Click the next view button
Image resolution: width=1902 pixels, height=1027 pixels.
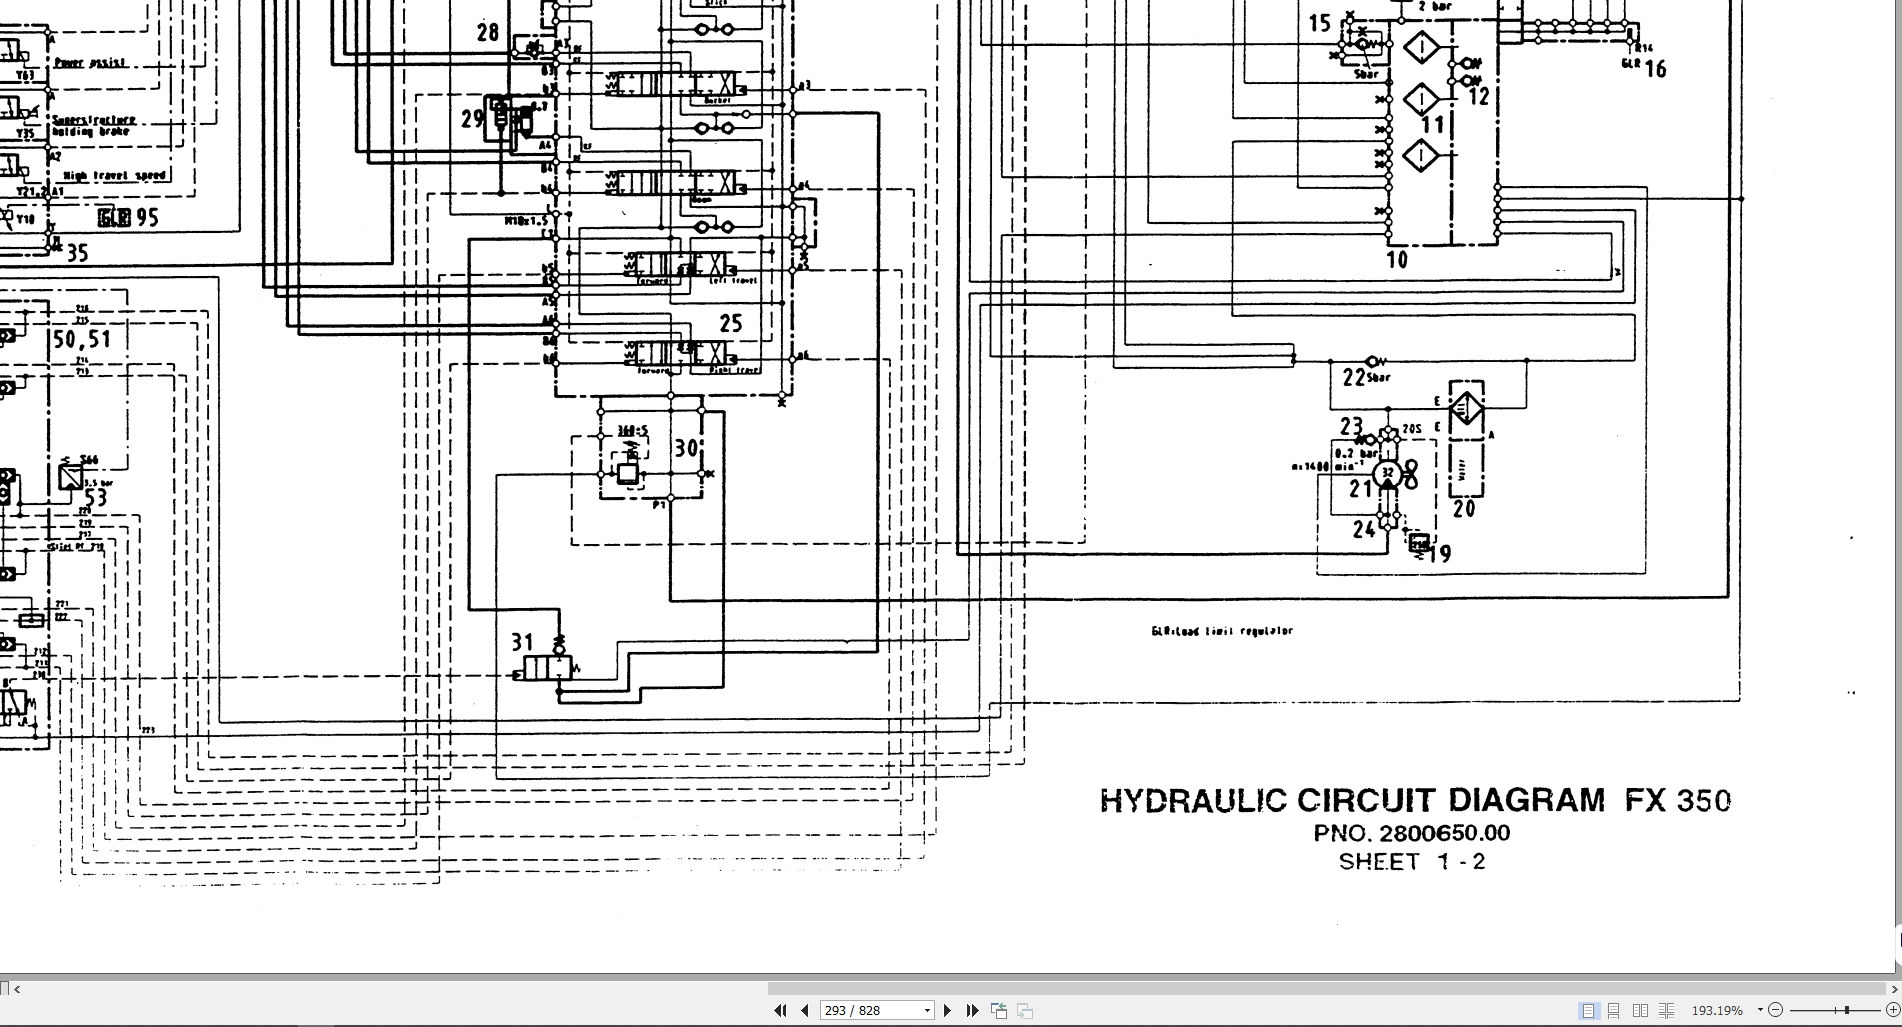coord(1025,1010)
